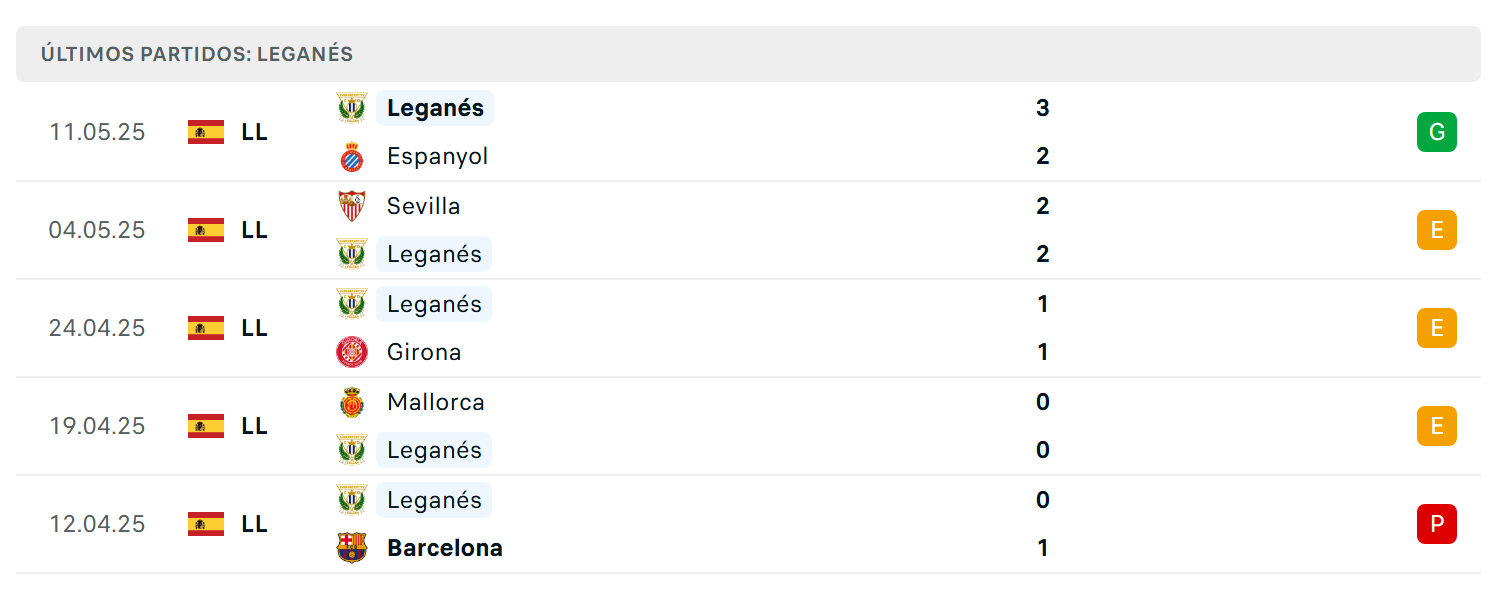Click the E badge for Sevilla match
This screenshot has height=592, width=1496.
pos(1437,230)
